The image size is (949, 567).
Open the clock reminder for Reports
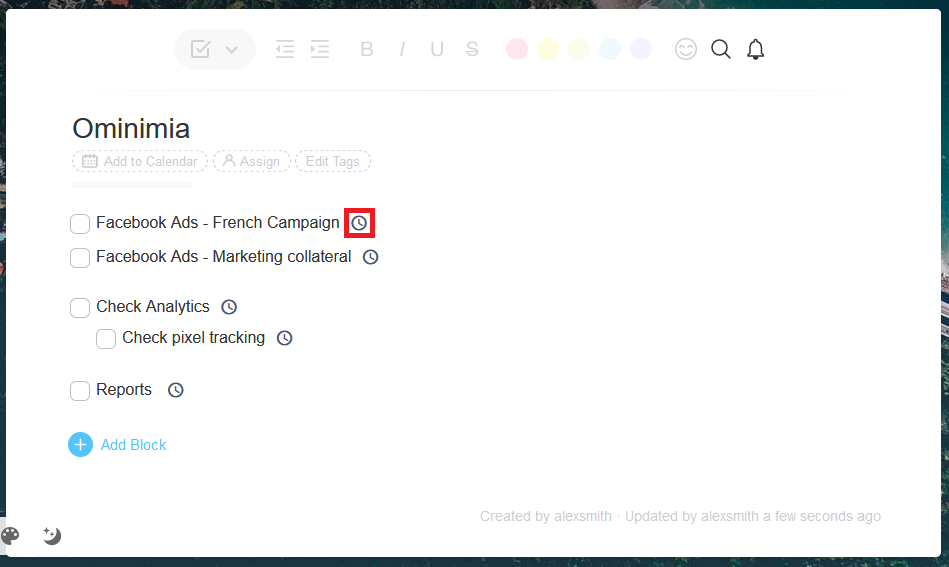pyautogui.click(x=176, y=390)
